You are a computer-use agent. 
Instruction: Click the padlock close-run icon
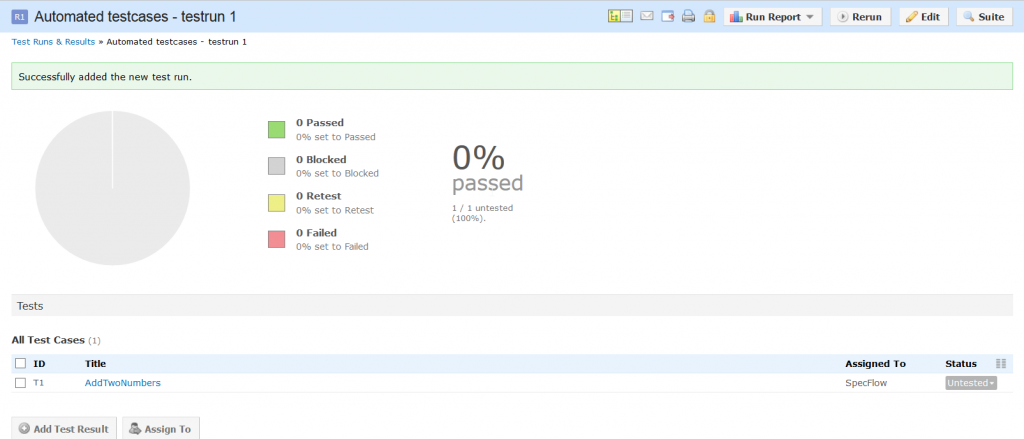[709, 17]
